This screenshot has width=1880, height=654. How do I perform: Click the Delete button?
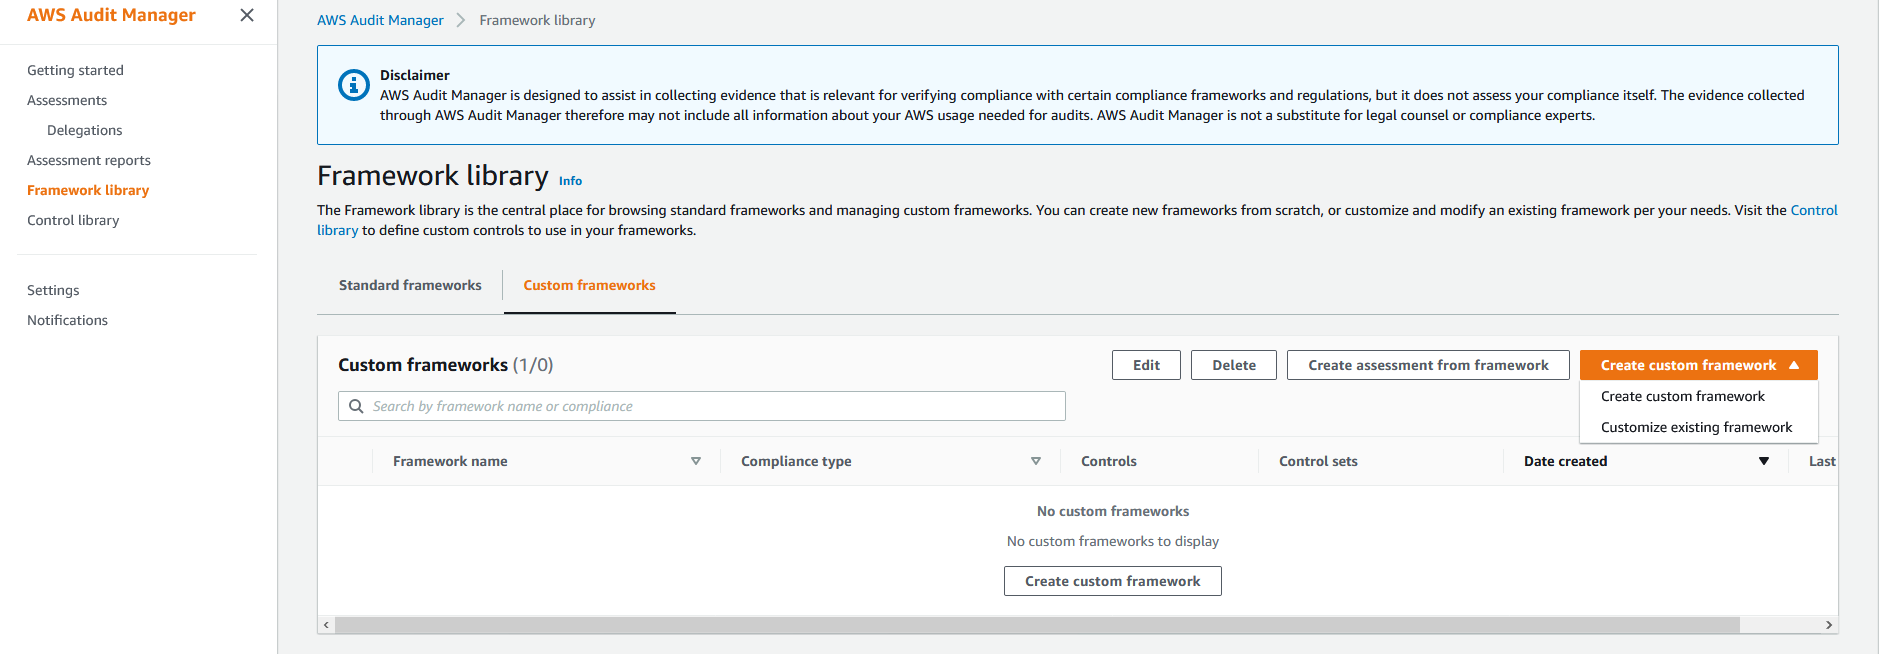pyautogui.click(x=1234, y=365)
